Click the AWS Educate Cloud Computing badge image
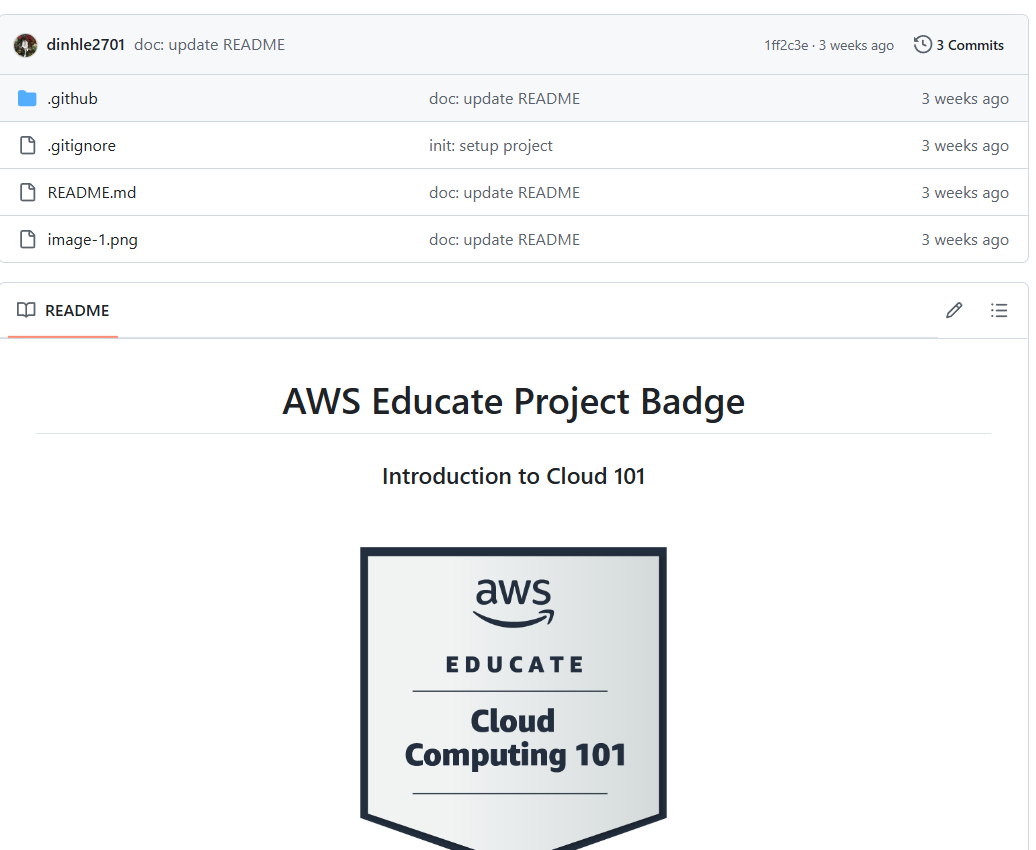Screen dimensions: 1036x850 (x=513, y=698)
